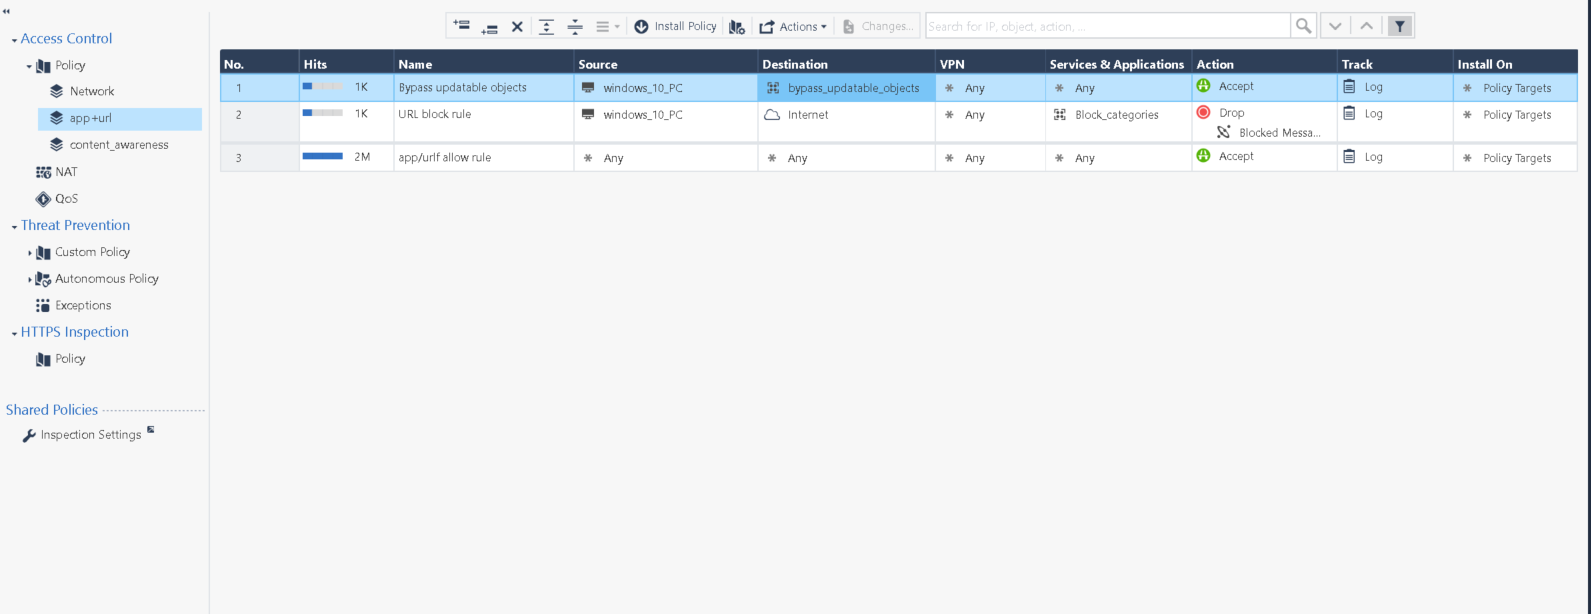Click rule number 2 in the No. column
This screenshot has width=1591, height=614.
coord(239,115)
